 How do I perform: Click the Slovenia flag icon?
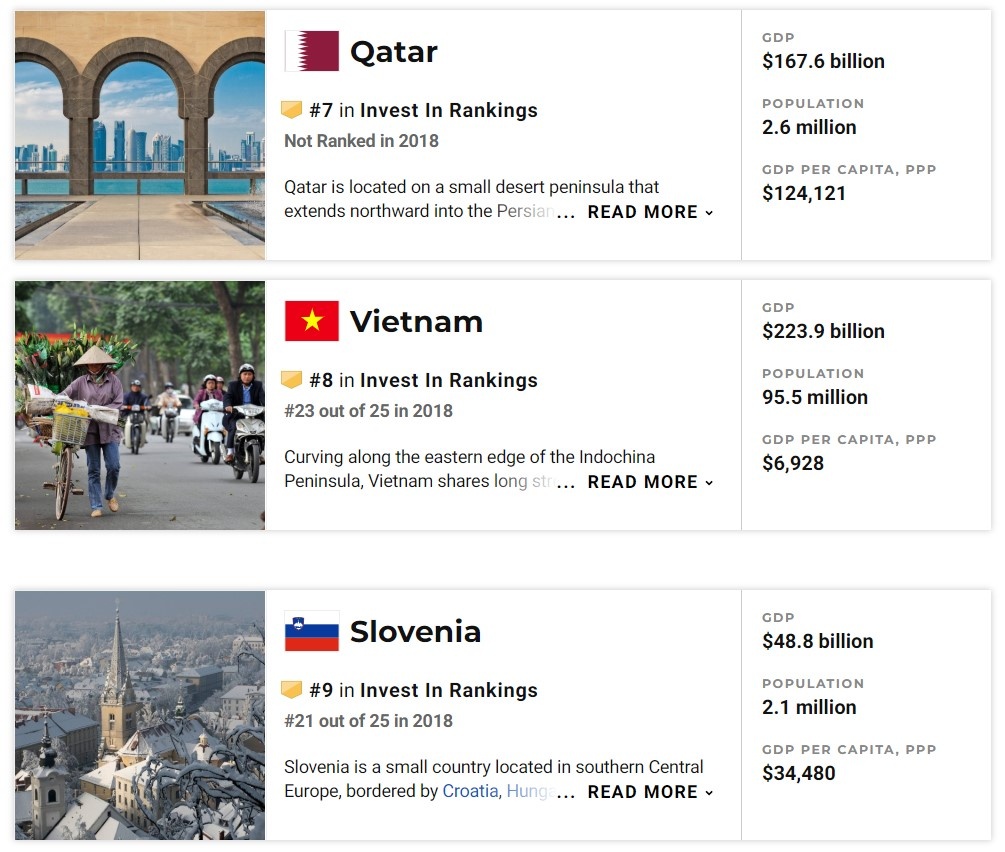(x=311, y=631)
